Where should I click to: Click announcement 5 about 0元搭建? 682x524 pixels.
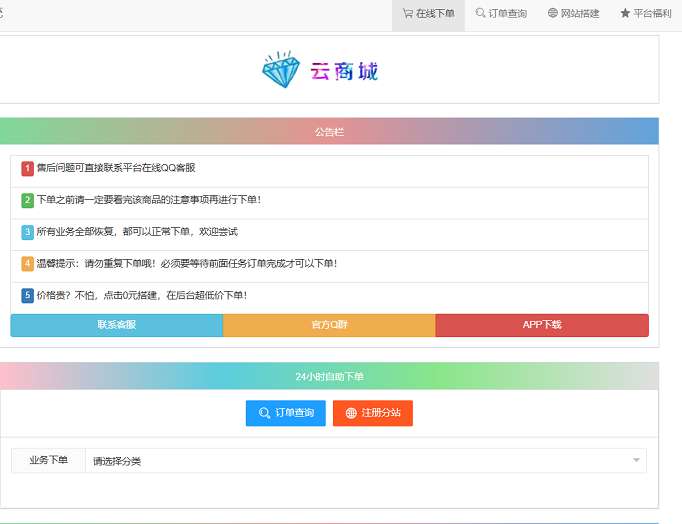point(142,296)
